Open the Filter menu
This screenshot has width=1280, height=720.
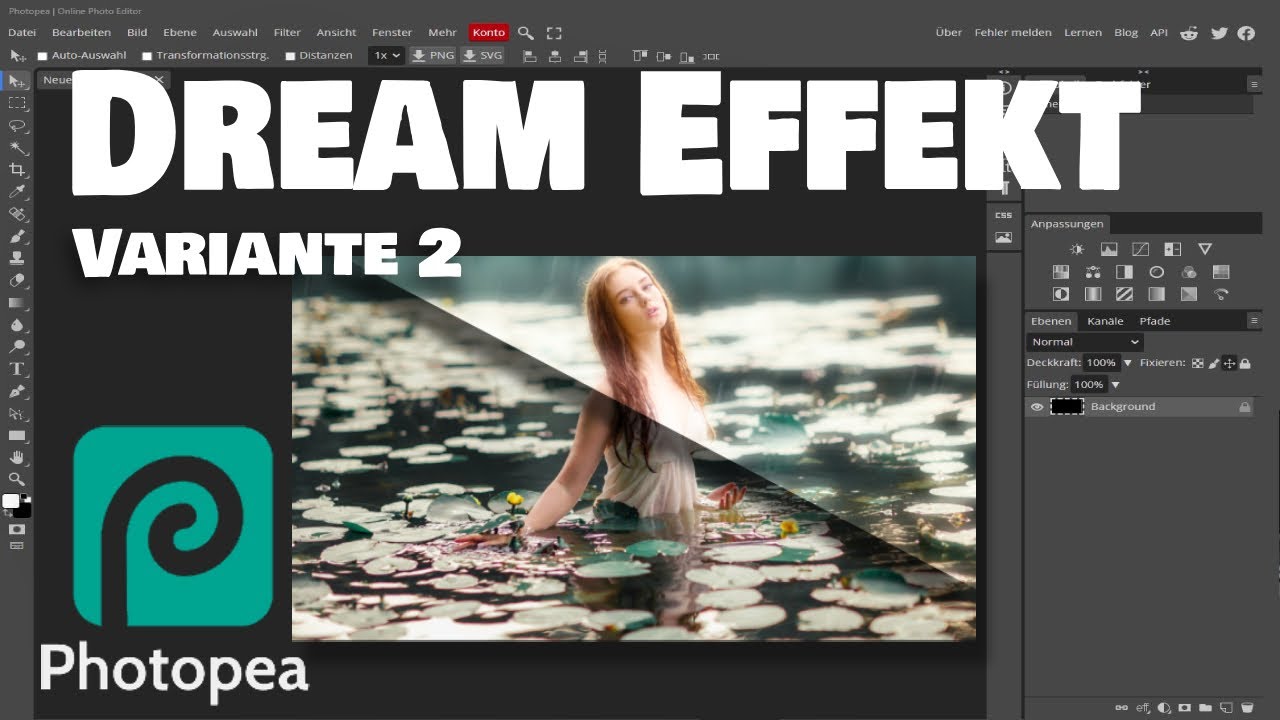[x=287, y=33]
